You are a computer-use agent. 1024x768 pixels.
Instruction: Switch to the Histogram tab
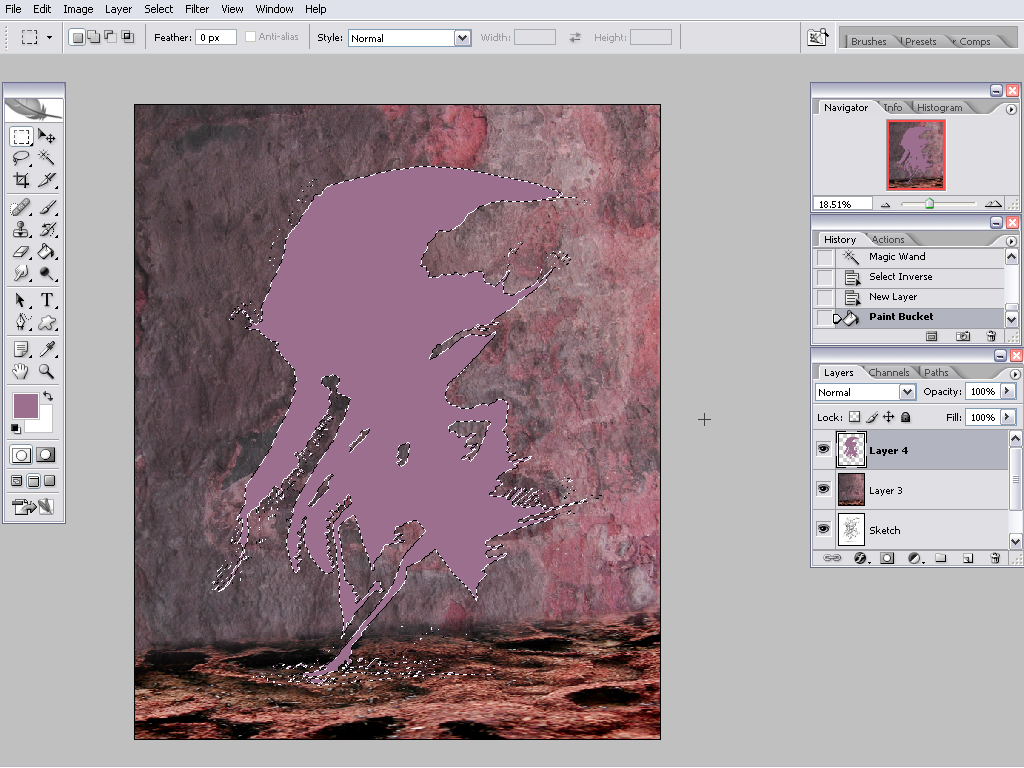tap(939, 107)
